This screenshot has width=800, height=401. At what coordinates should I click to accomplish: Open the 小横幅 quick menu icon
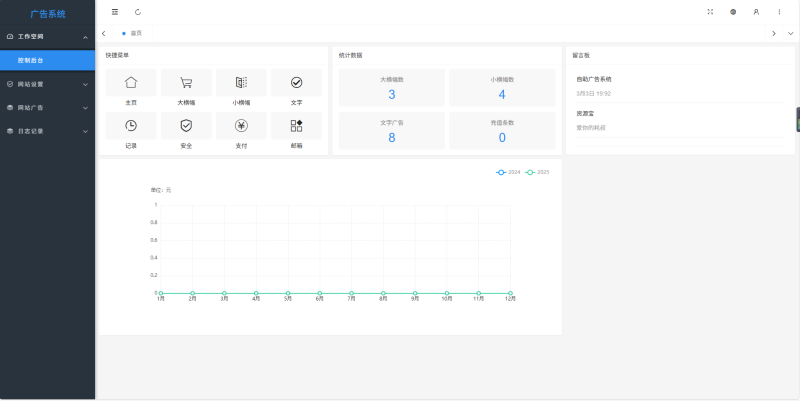tap(241, 83)
